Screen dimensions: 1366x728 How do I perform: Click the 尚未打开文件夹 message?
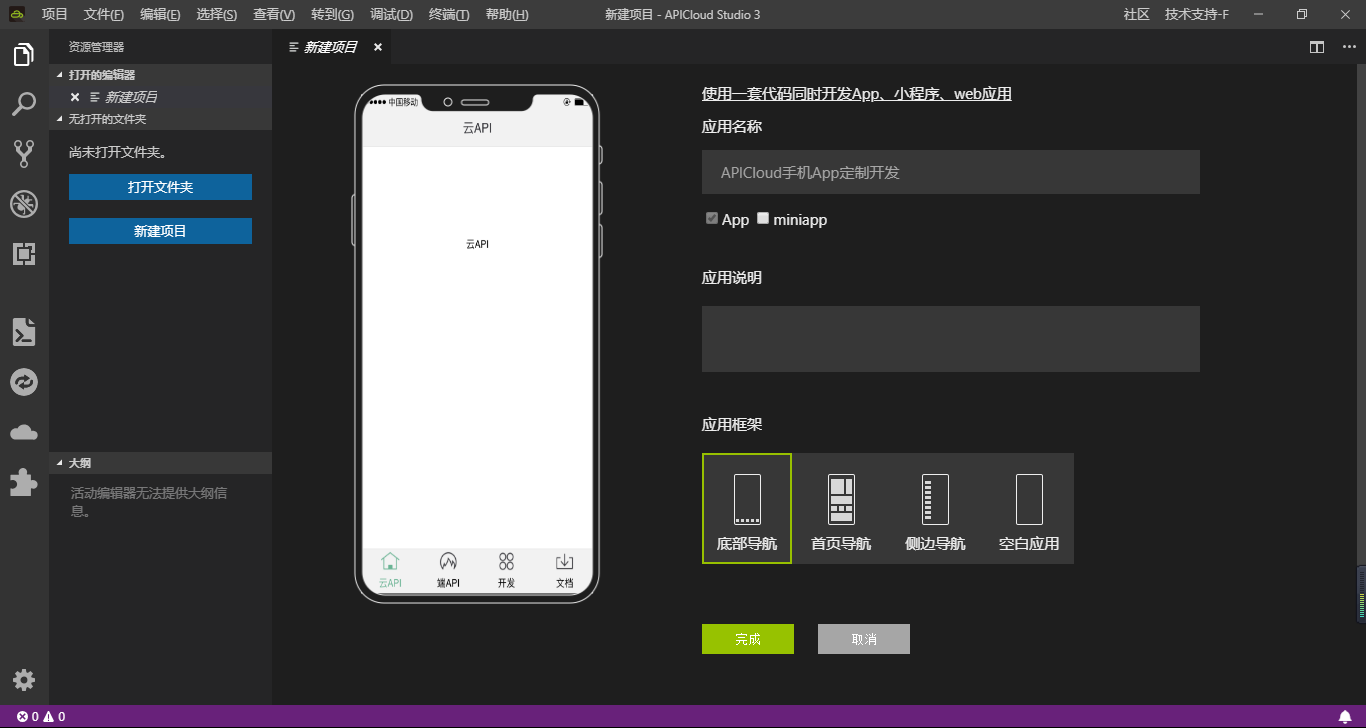tap(118, 153)
